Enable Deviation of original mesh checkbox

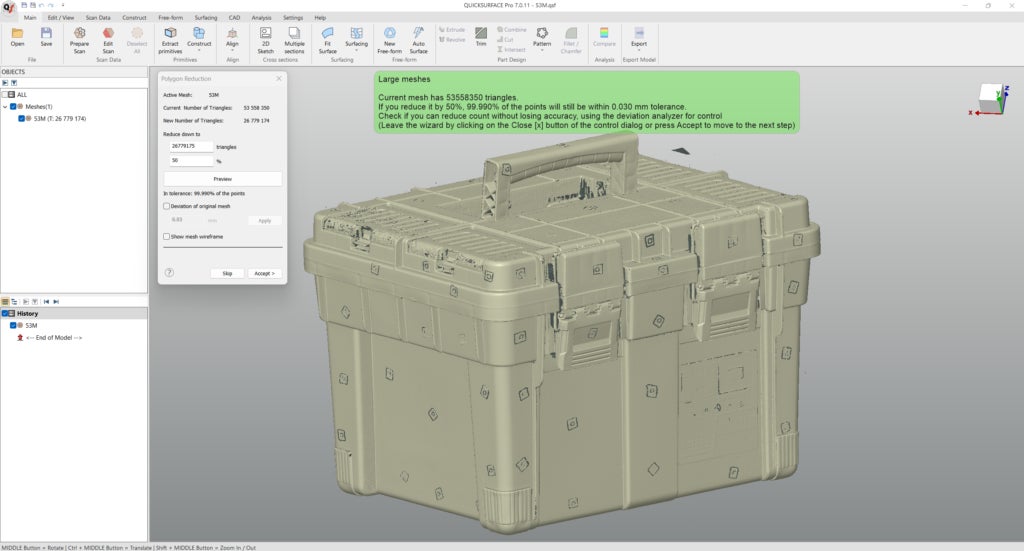click(166, 206)
